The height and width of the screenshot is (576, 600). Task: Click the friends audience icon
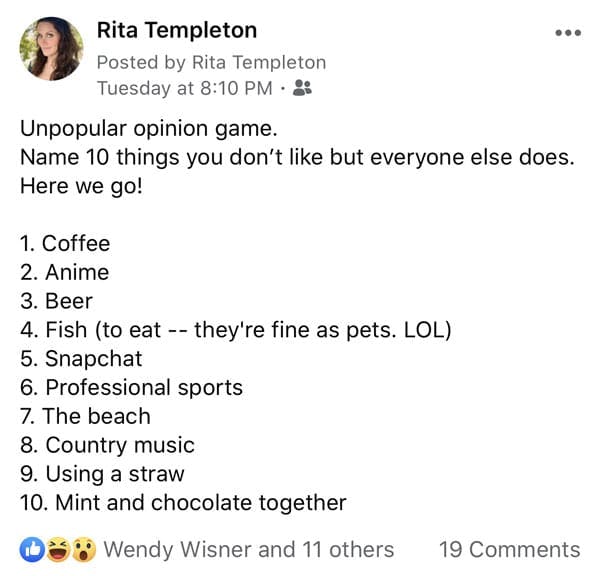[x=303, y=89]
